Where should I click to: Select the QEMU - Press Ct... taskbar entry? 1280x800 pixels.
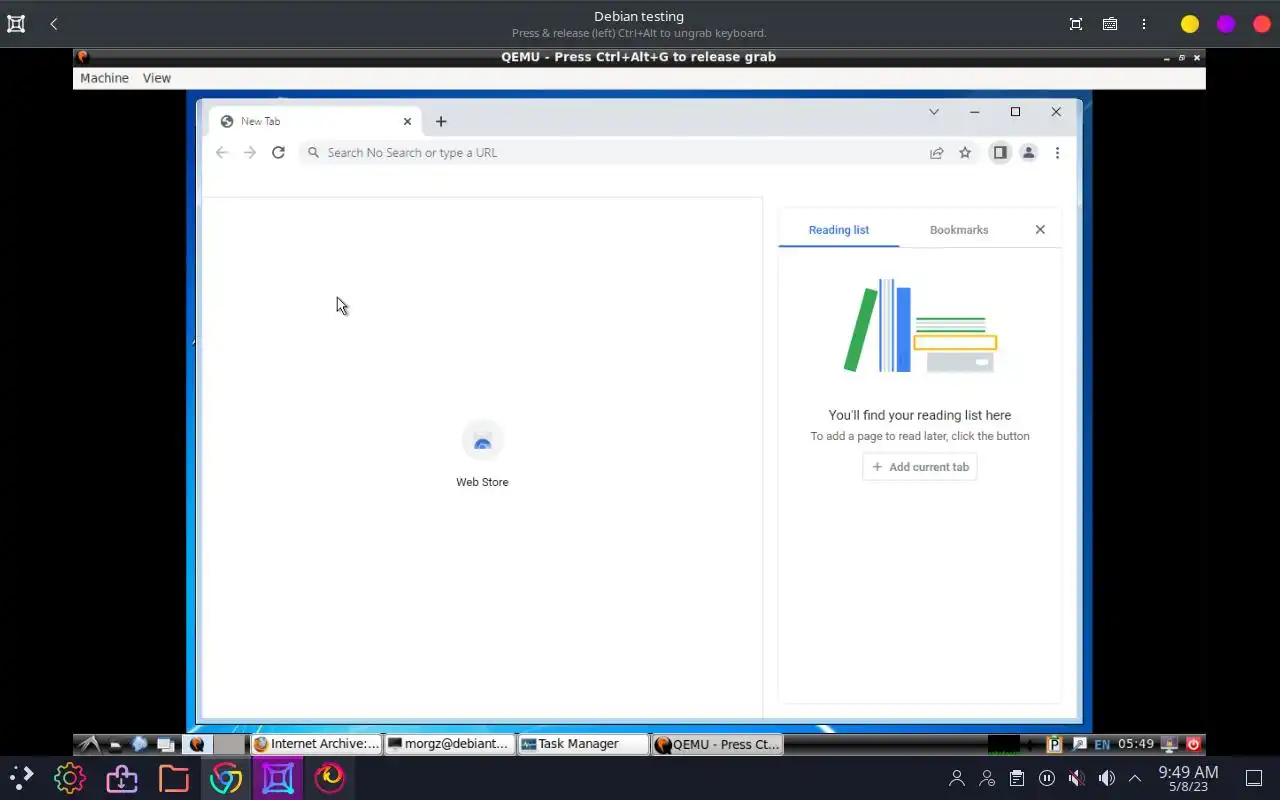(717, 744)
